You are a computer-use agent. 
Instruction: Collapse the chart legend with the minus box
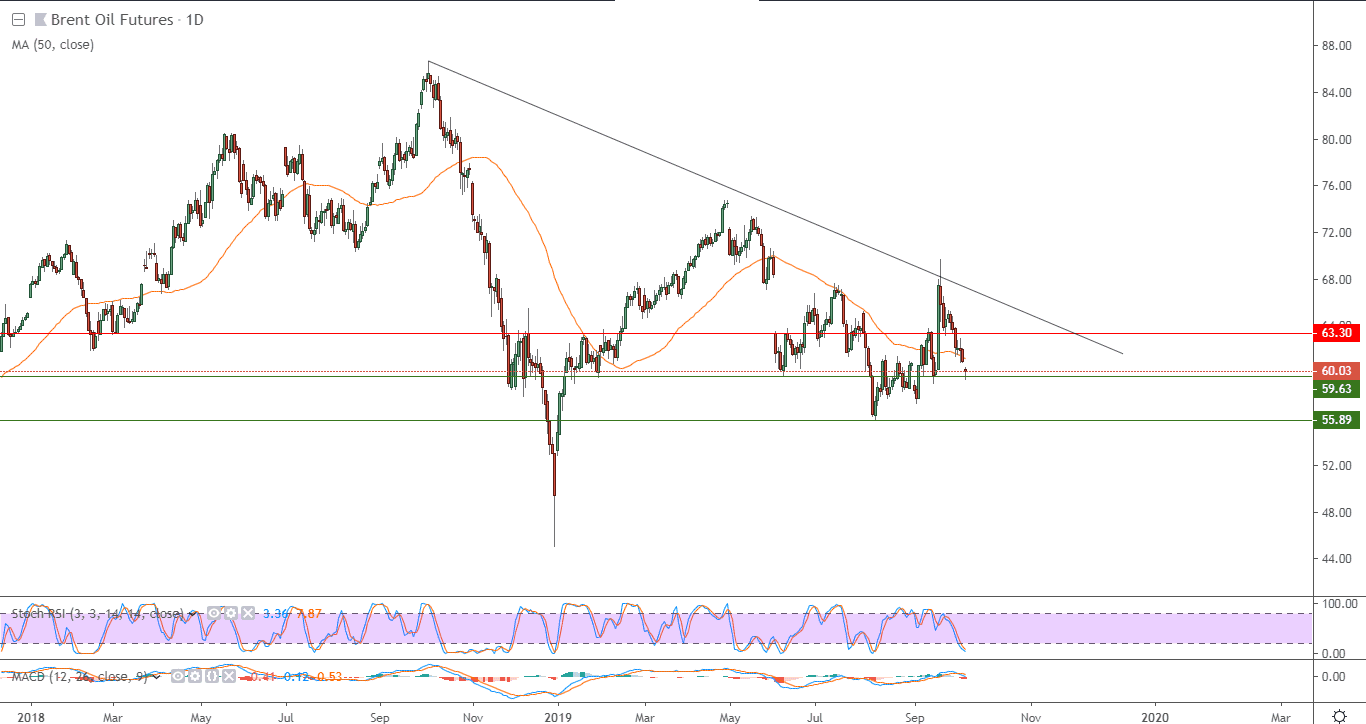click(18, 19)
